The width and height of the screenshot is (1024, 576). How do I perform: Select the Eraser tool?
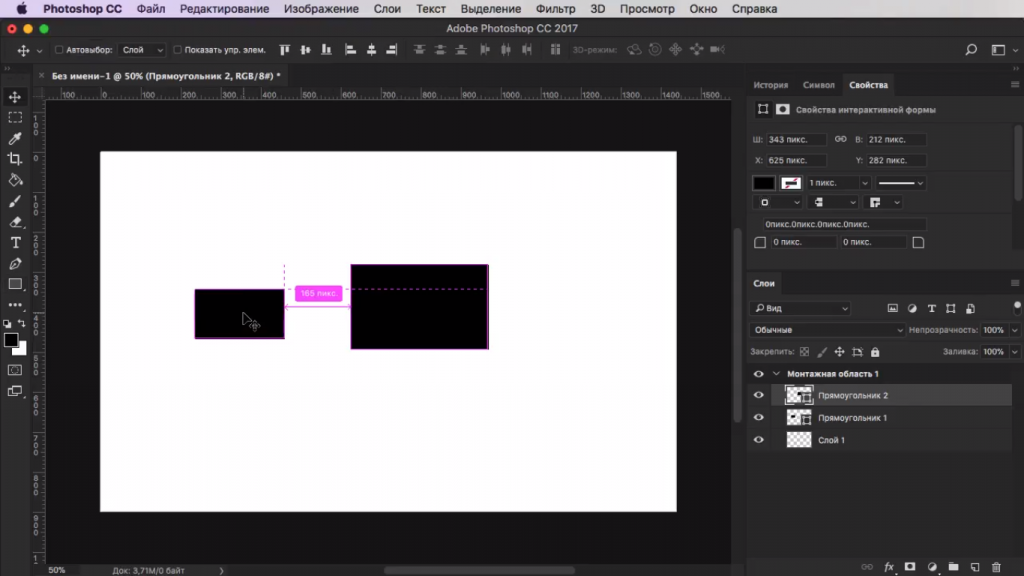[15, 222]
